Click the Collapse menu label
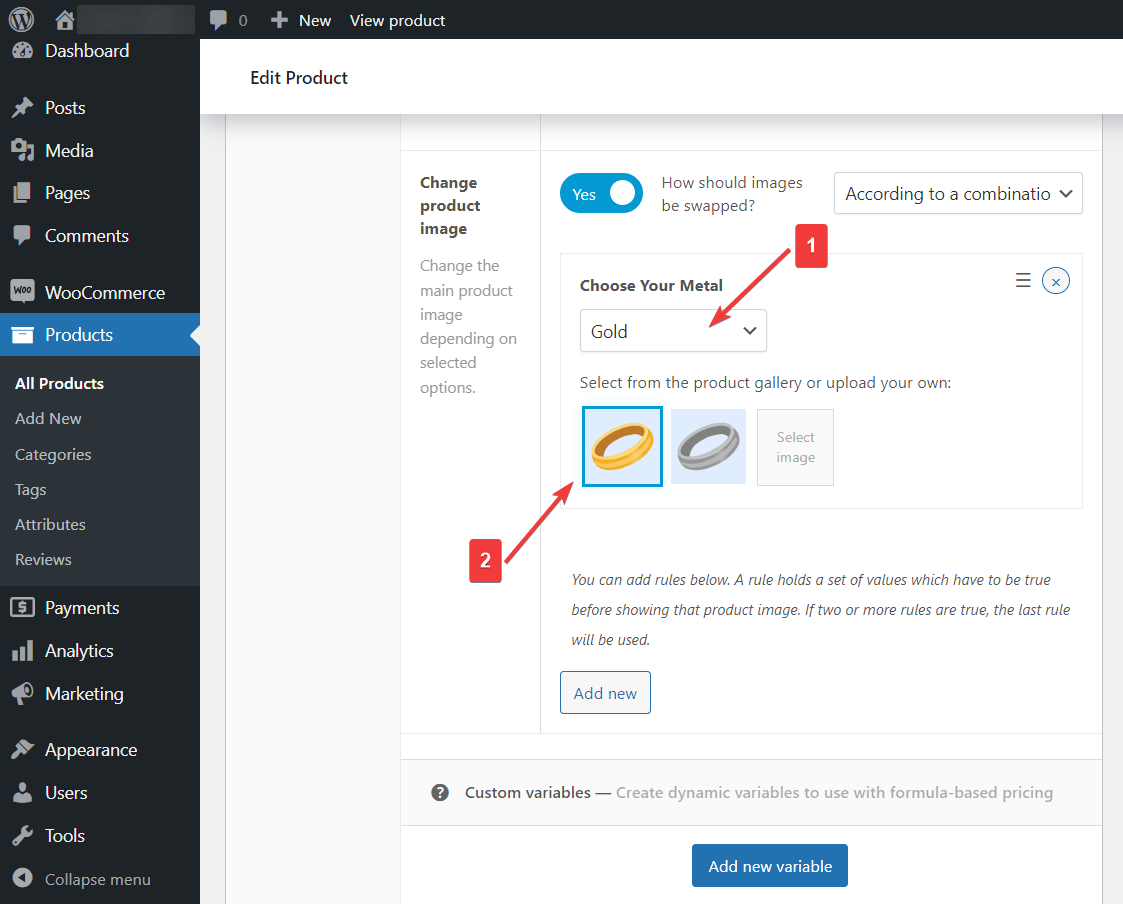 coord(97,879)
